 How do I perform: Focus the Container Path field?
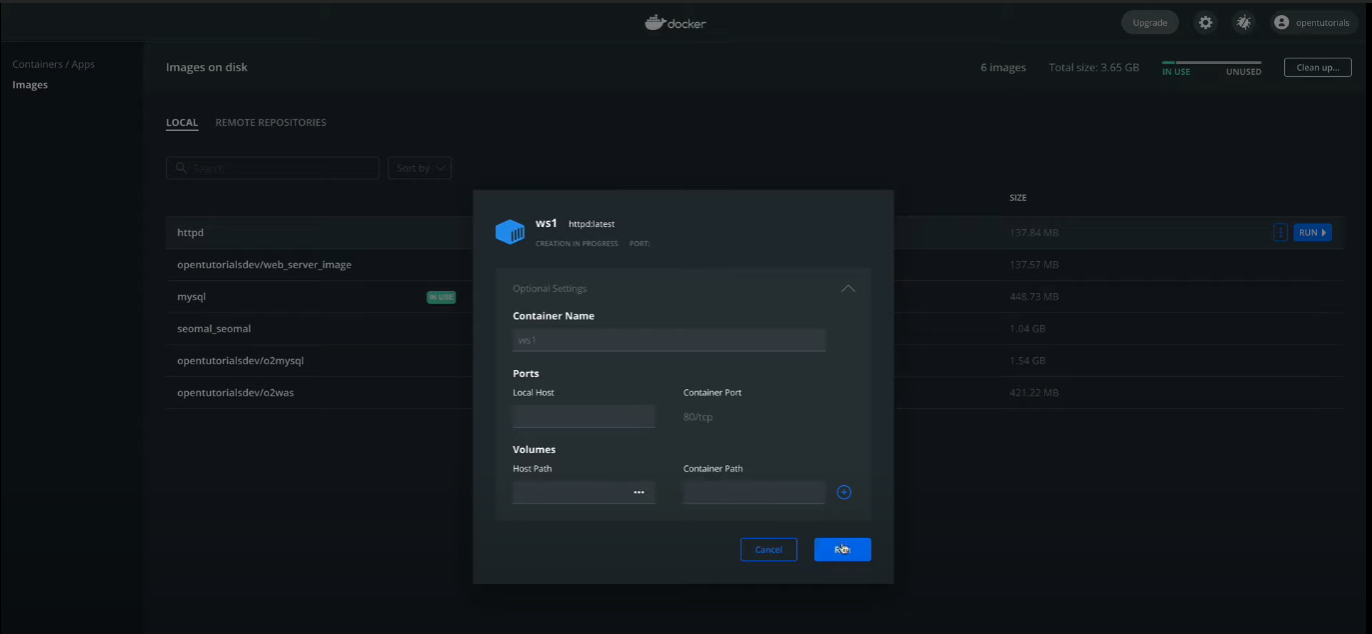754,492
